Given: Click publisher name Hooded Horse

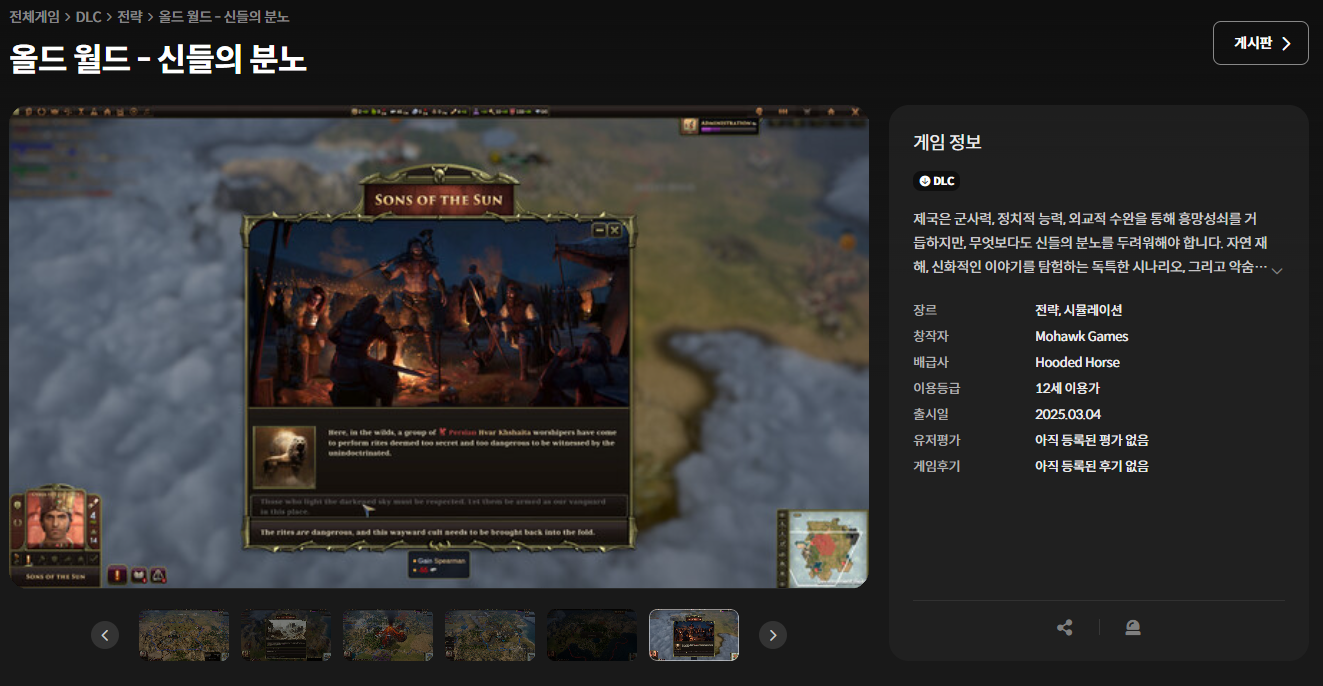Looking at the screenshot, I should click(x=1077, y=362).
